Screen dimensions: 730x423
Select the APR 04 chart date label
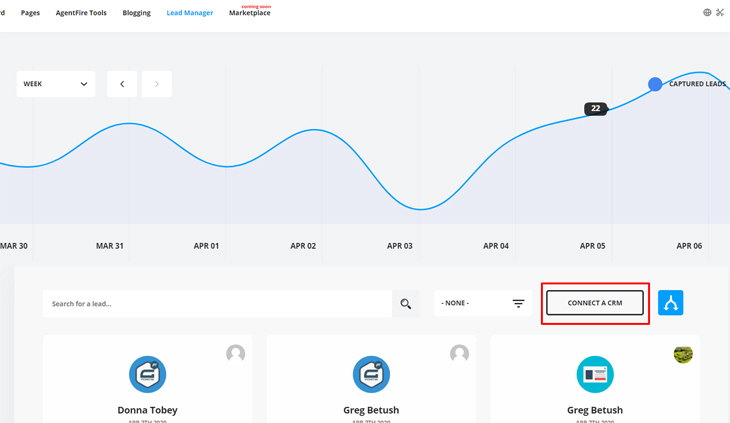(496, 246)
